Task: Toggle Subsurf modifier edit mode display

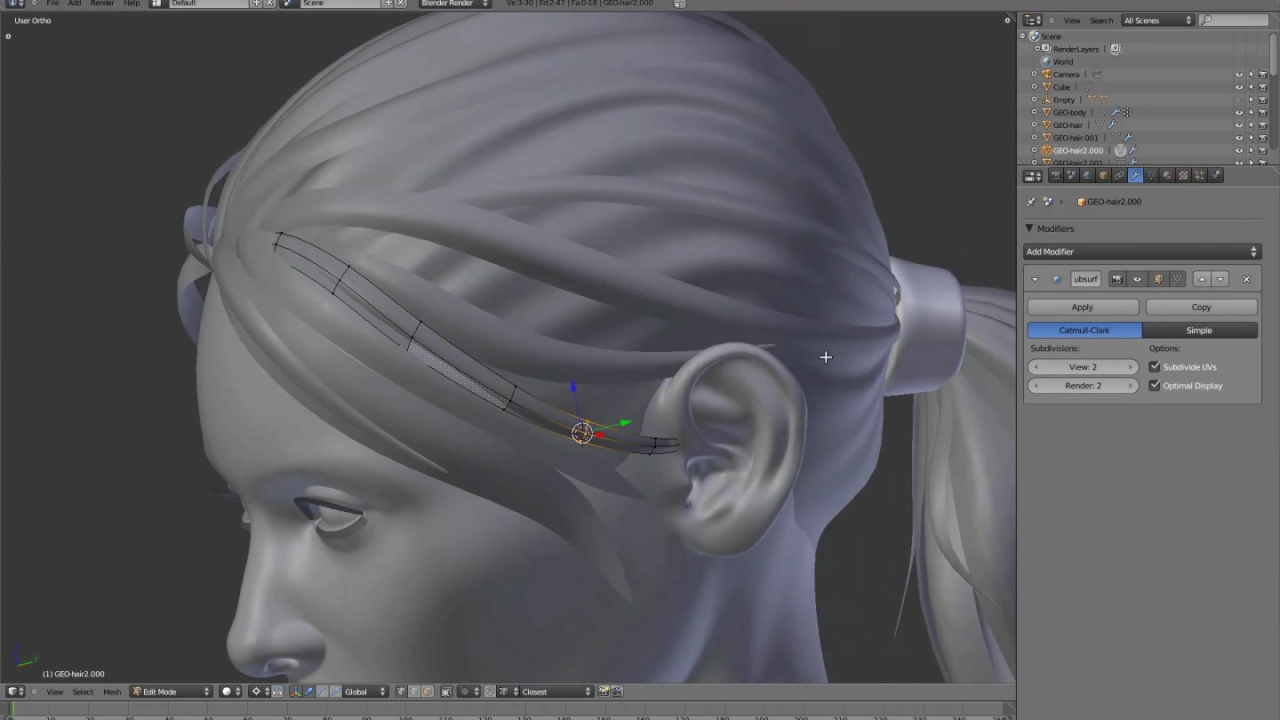Action: 1158,279
